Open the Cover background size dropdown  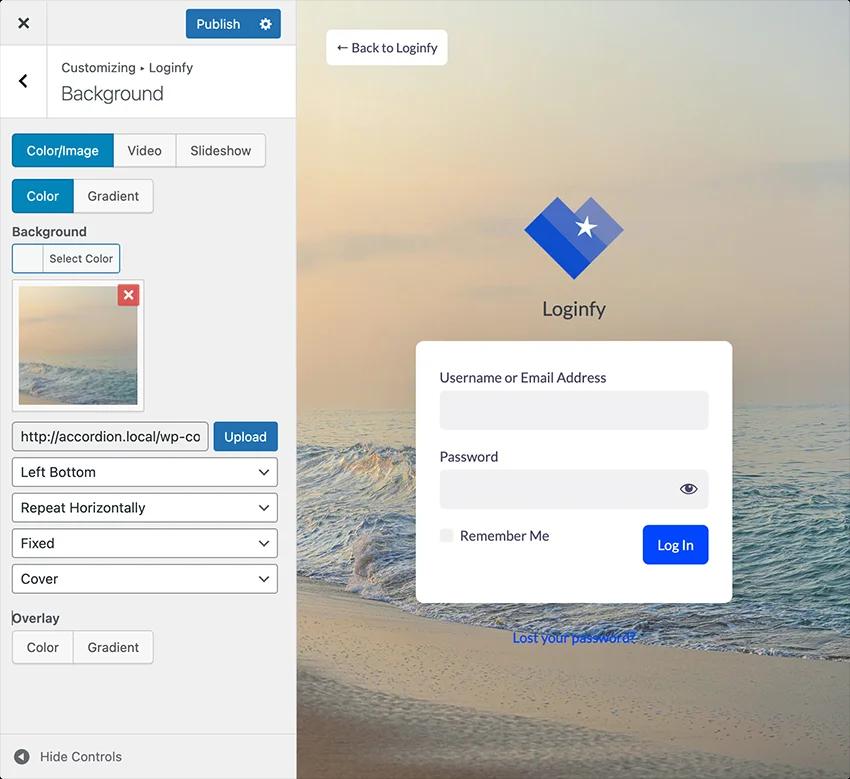144,578
